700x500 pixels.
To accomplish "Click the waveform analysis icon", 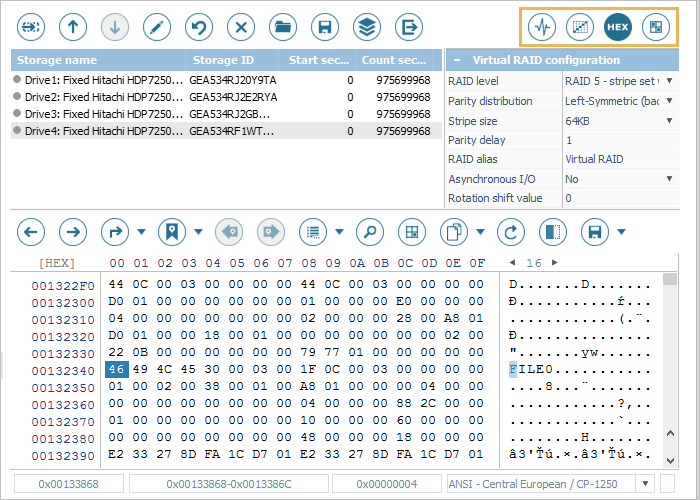I will tap(542, 26).
